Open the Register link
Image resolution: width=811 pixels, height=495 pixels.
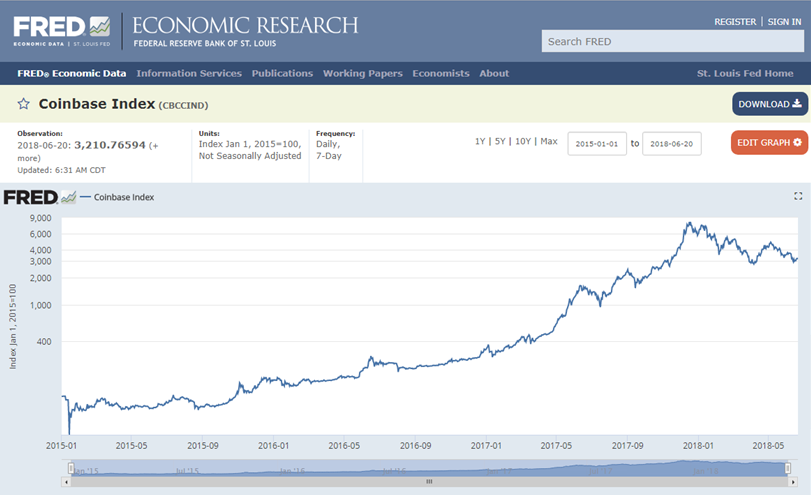pyautogui.click(x=735, y=22)
